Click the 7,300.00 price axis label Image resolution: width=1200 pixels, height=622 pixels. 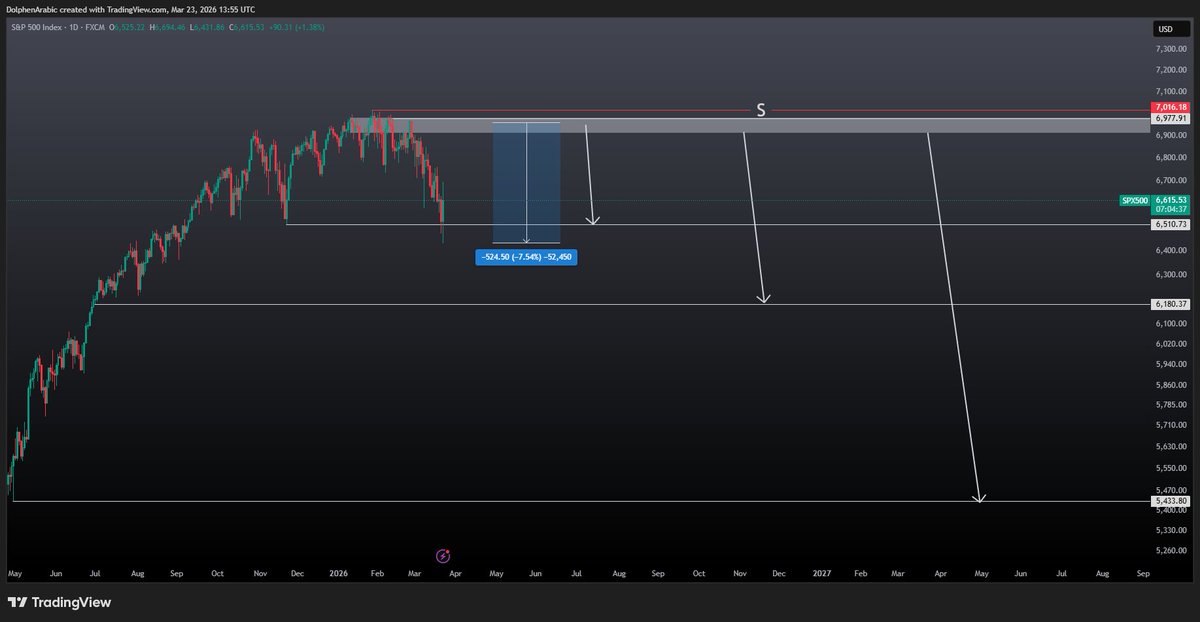(1170, 48)
